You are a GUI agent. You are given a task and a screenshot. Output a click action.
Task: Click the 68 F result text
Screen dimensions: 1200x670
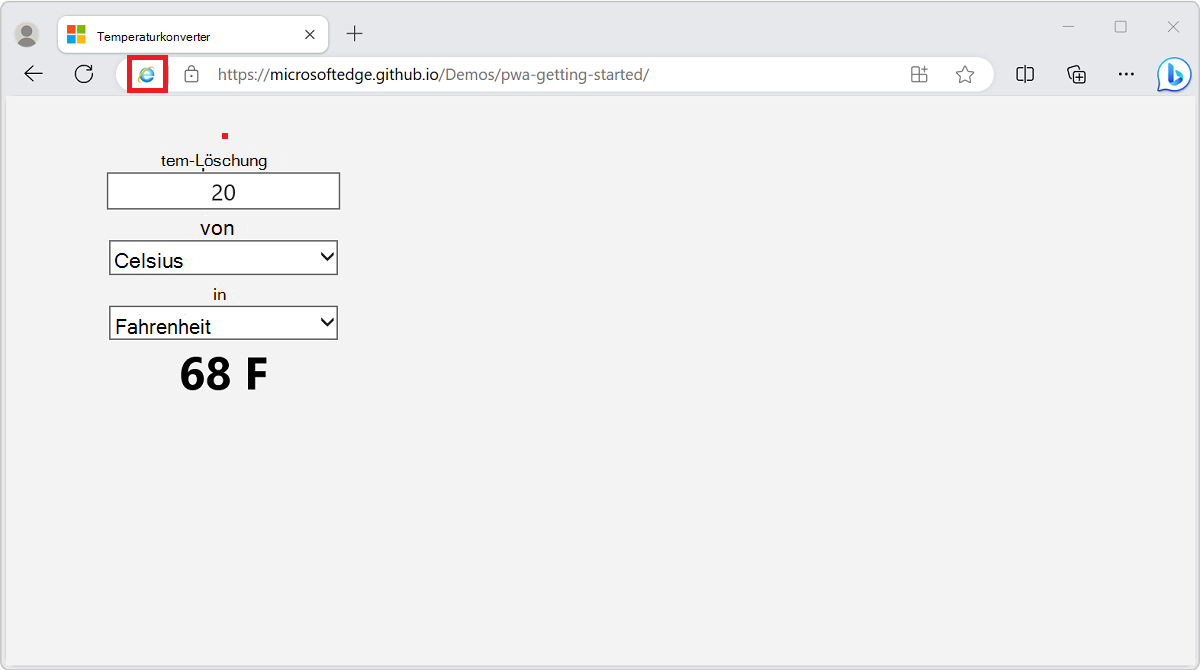point(223,374)
